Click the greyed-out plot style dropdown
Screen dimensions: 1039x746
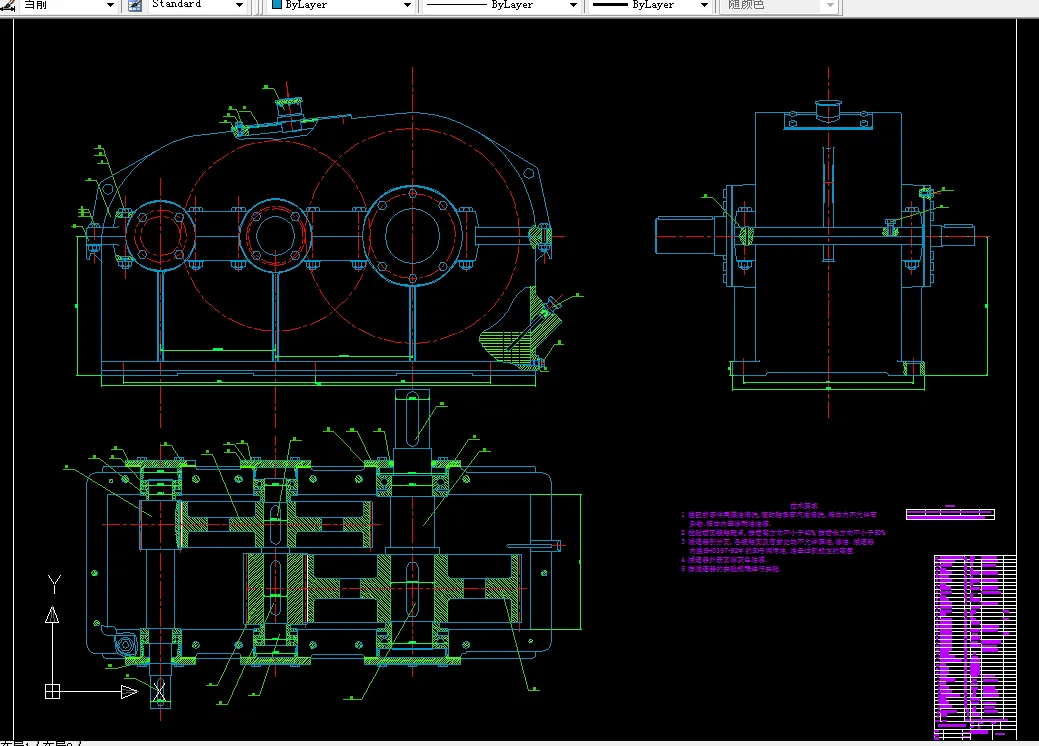779,5
